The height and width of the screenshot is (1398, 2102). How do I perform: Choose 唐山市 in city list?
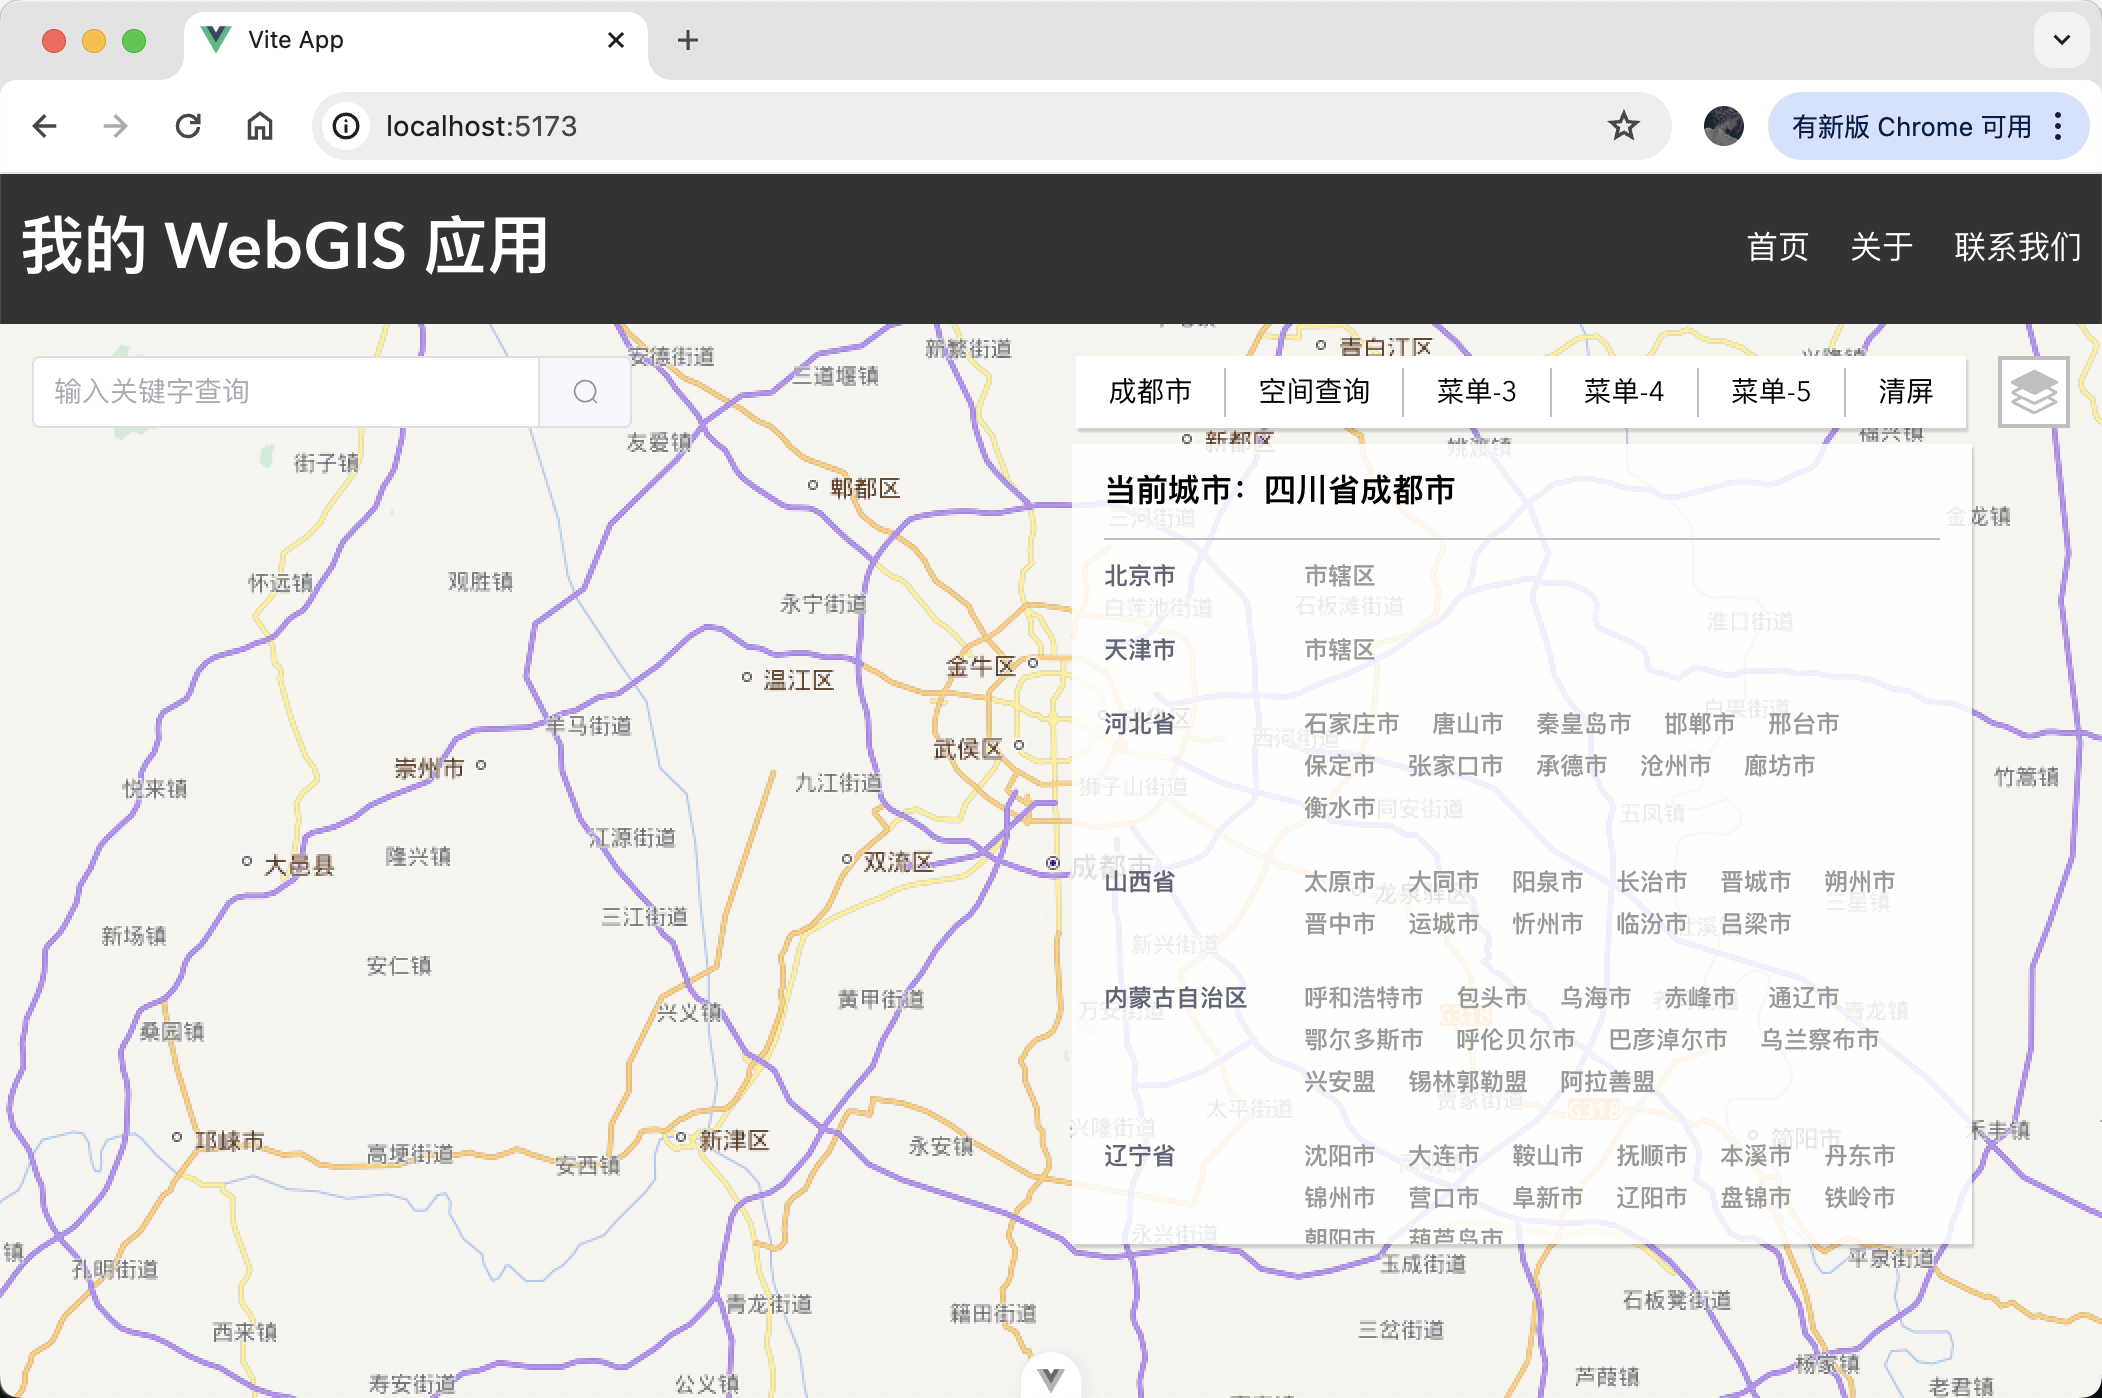pyautogui.click(x=1467, y=724)
